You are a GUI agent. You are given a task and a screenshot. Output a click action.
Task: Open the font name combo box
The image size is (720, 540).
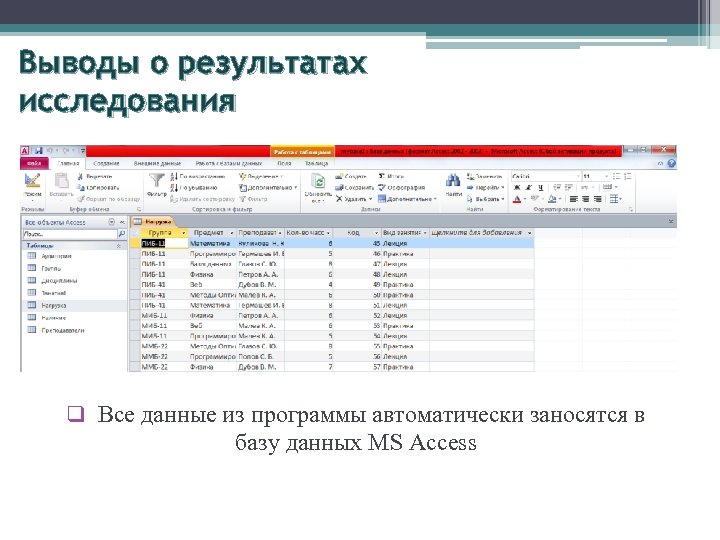point(546,176)
